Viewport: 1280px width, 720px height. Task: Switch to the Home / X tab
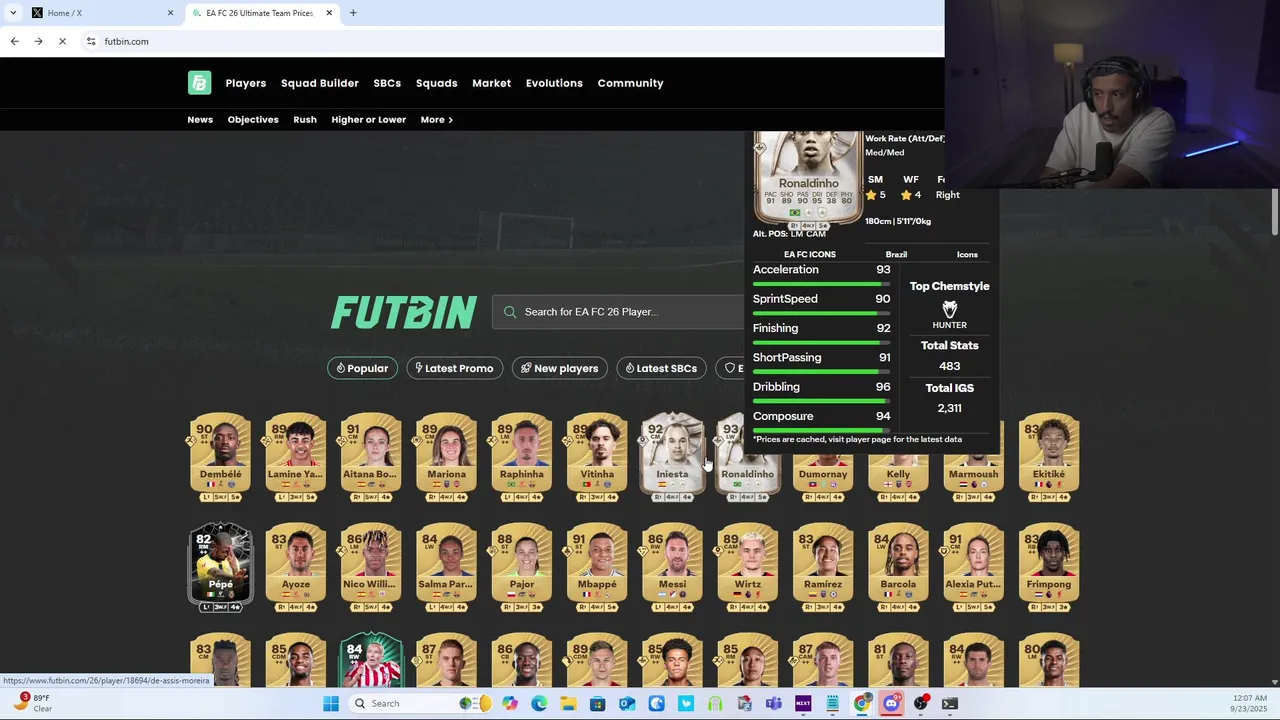pos(100,13)
